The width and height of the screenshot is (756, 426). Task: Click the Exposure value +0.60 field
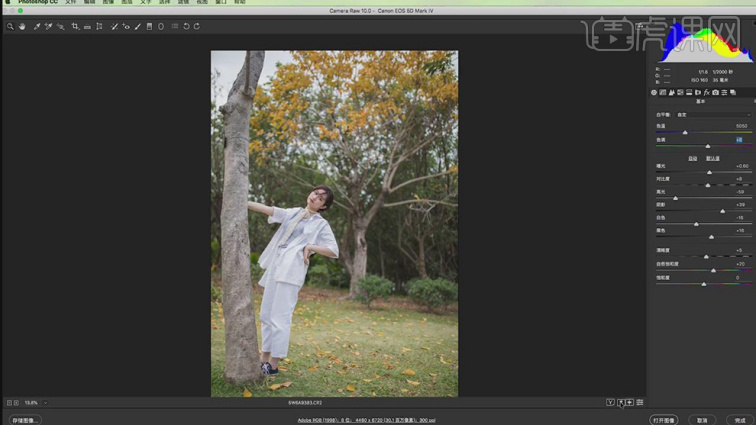pos(742,166)
